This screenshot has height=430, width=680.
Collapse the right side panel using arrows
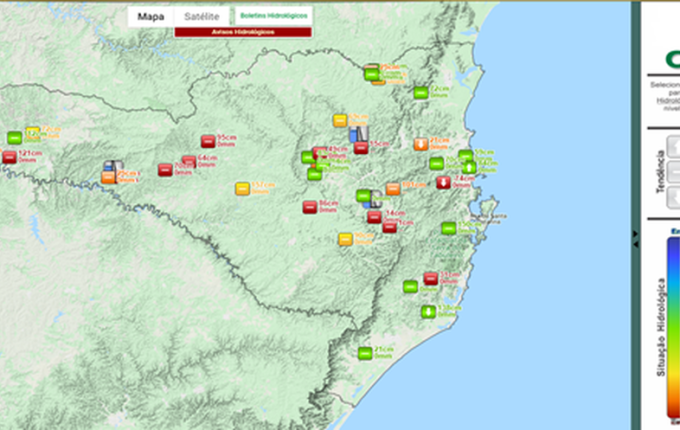coord(633,235)
